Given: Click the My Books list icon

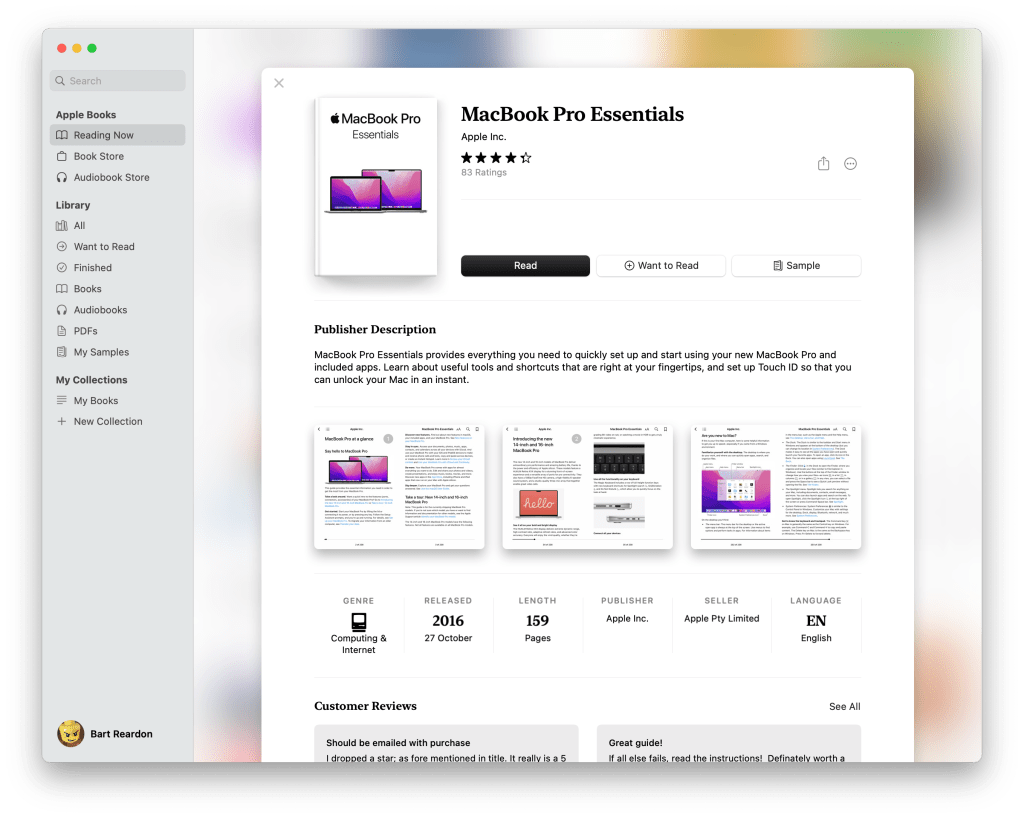Looking at the screenshot, I should tap(62, 400).
